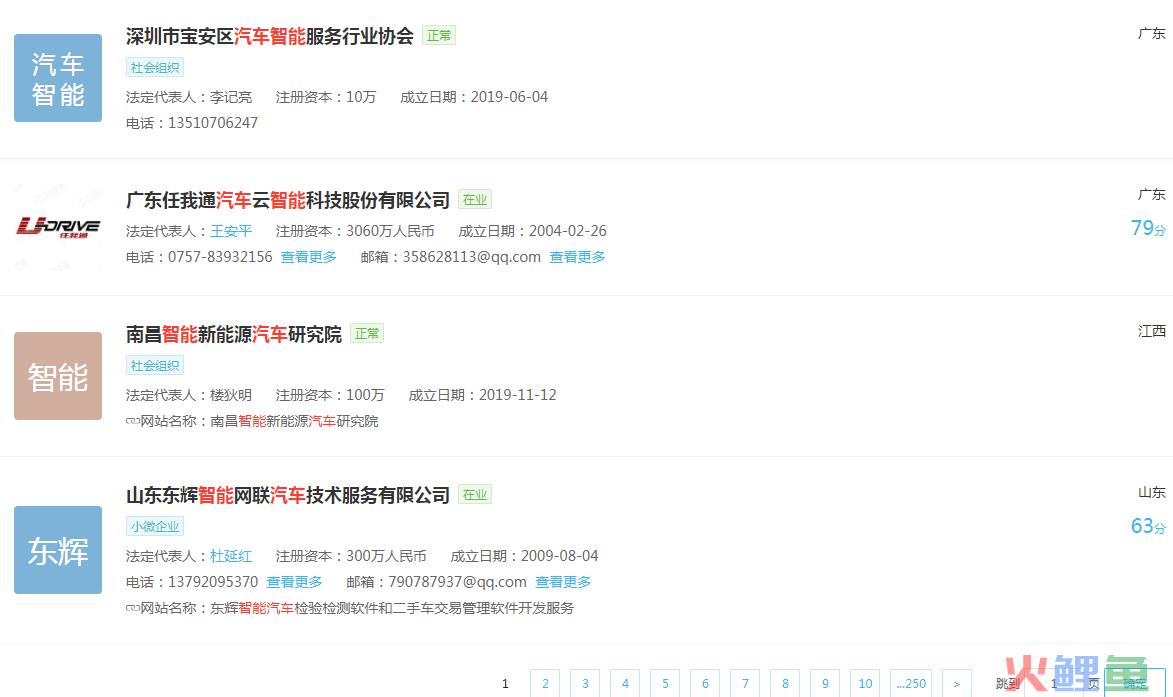Open the 汽车智能 blue logo tile

point(58,78)
